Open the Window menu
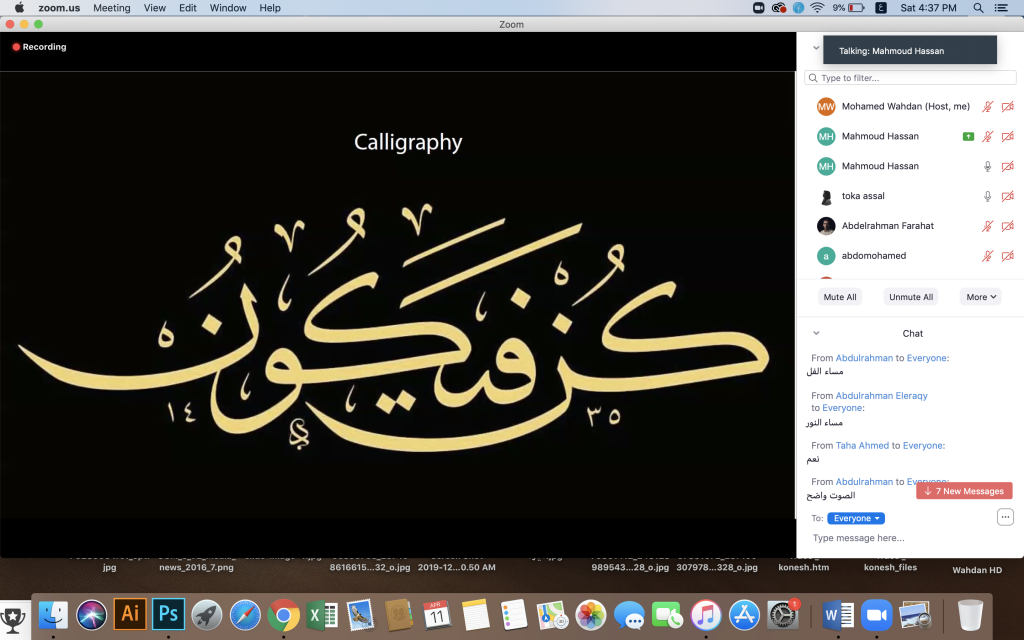 (228, 8)
